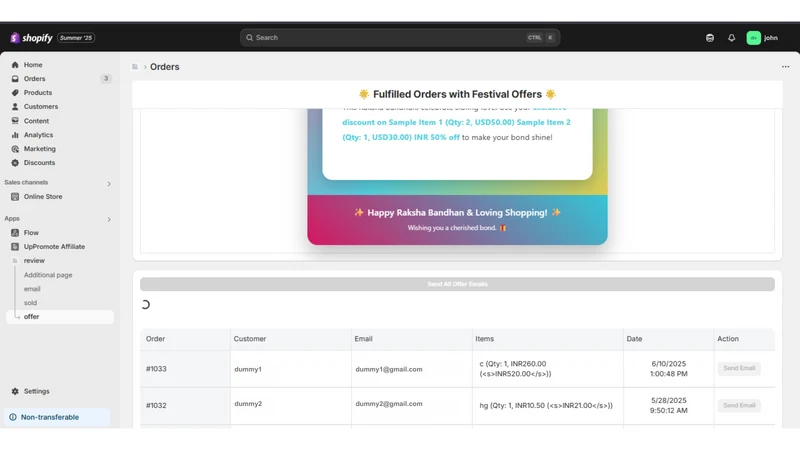Click the Orders count badge showing 3

click(106, 79)
